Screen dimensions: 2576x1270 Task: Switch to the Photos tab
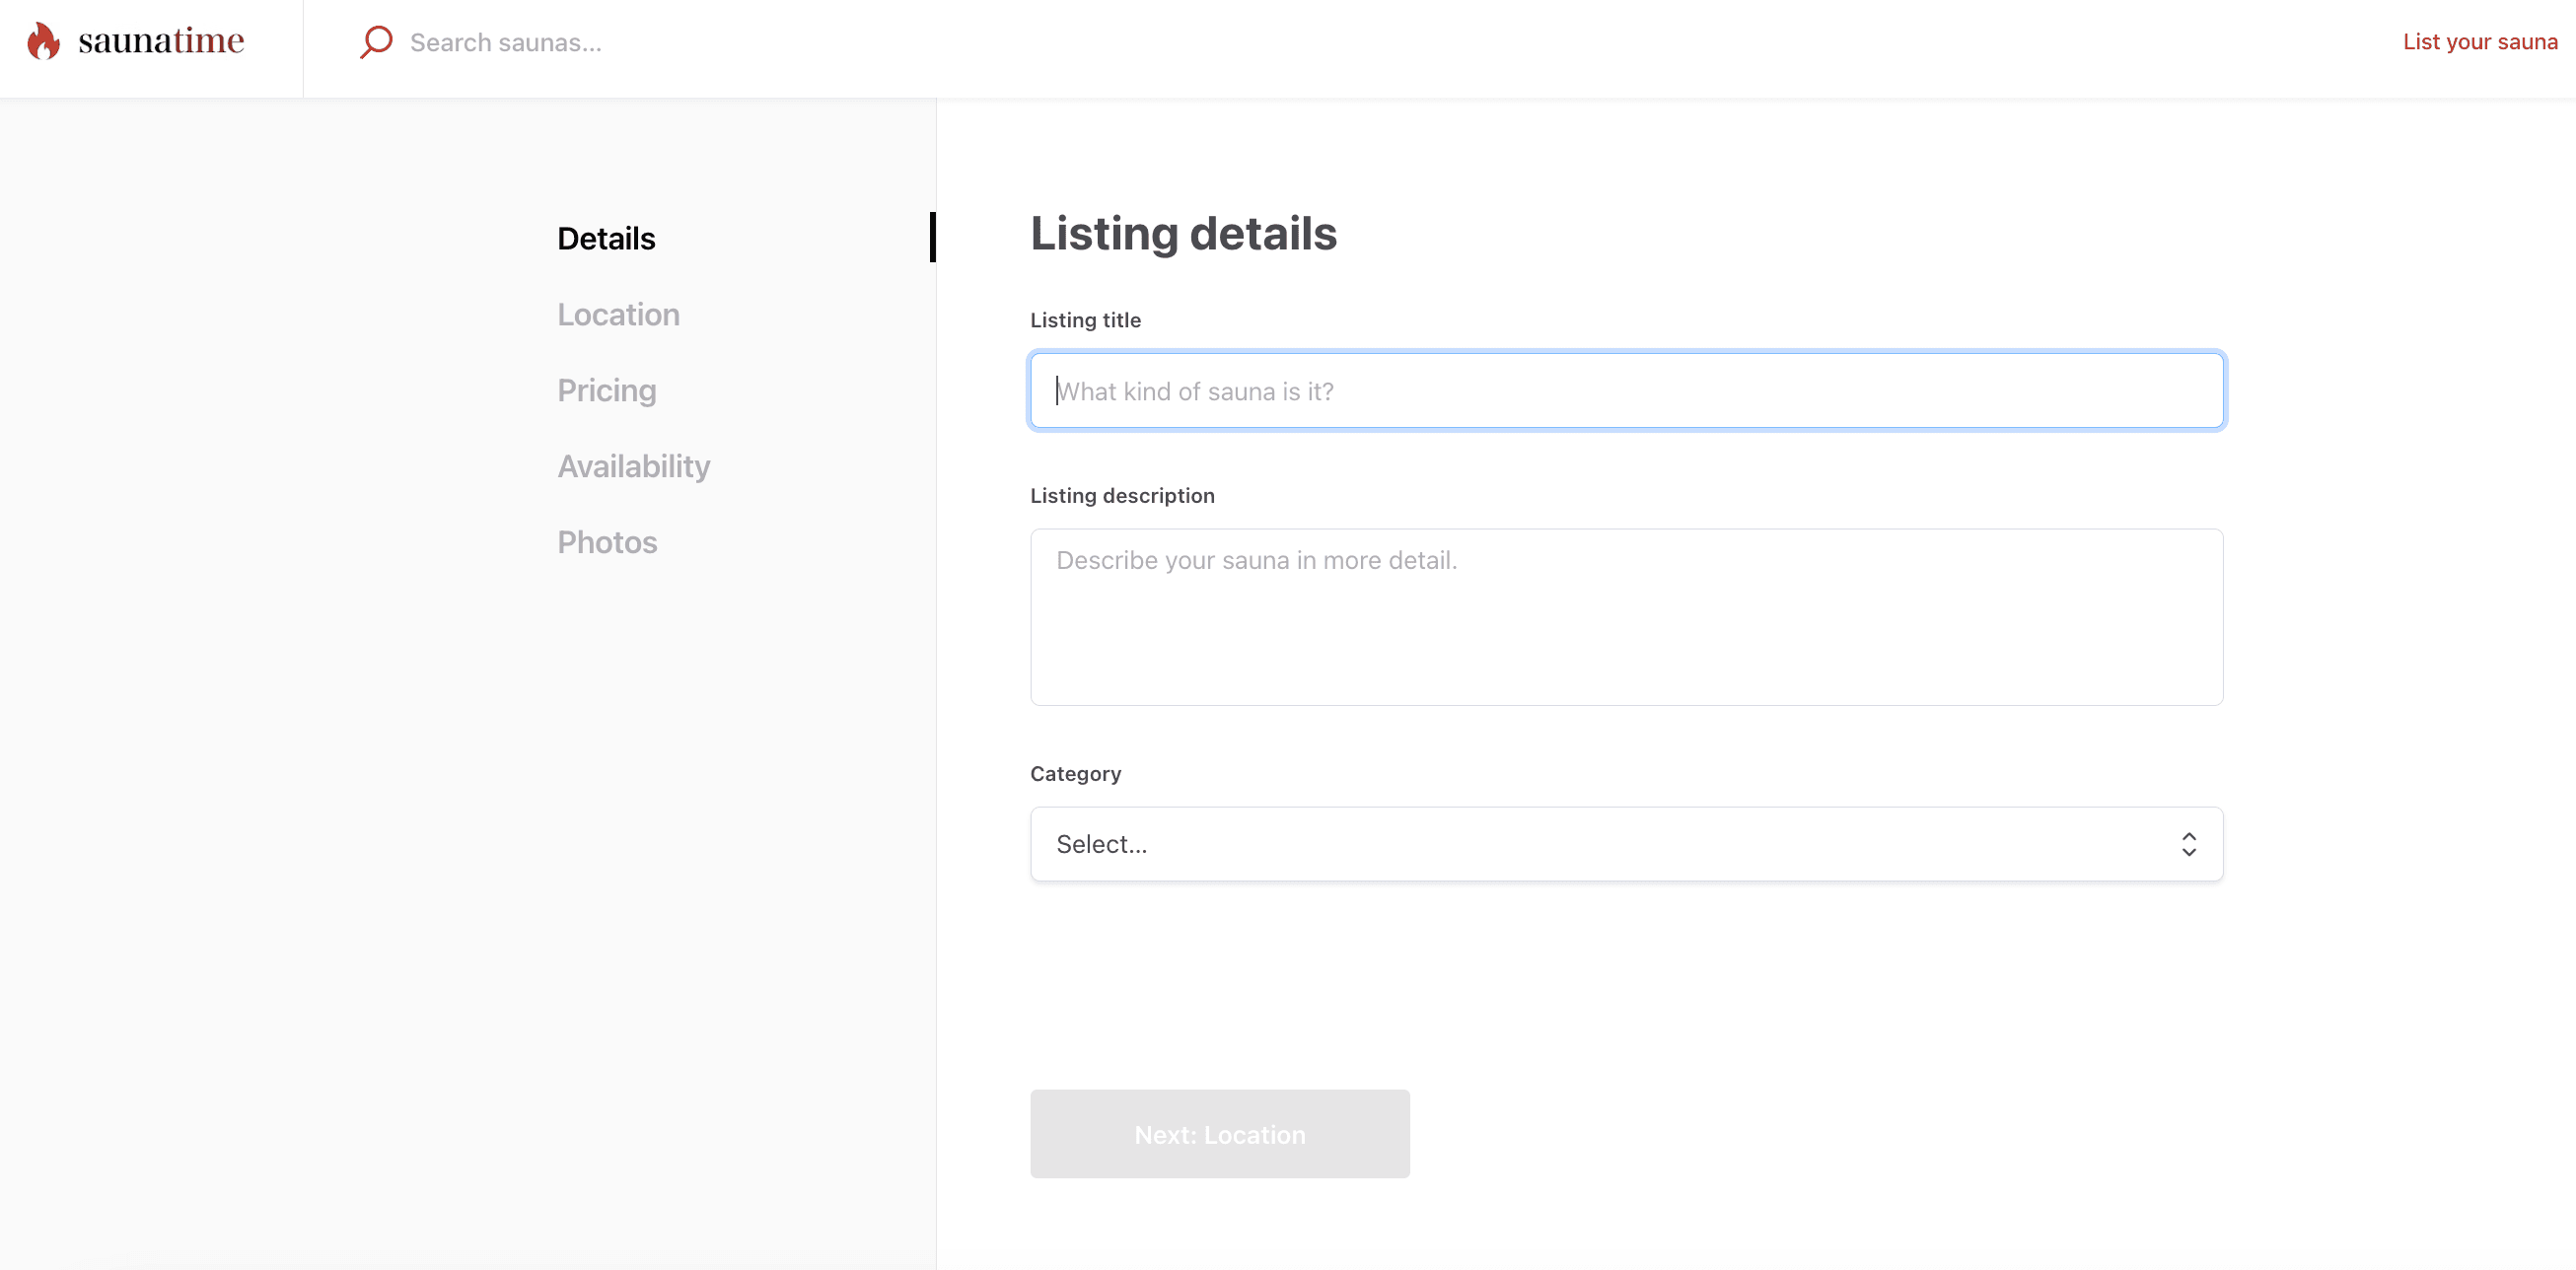pos(607,543)
